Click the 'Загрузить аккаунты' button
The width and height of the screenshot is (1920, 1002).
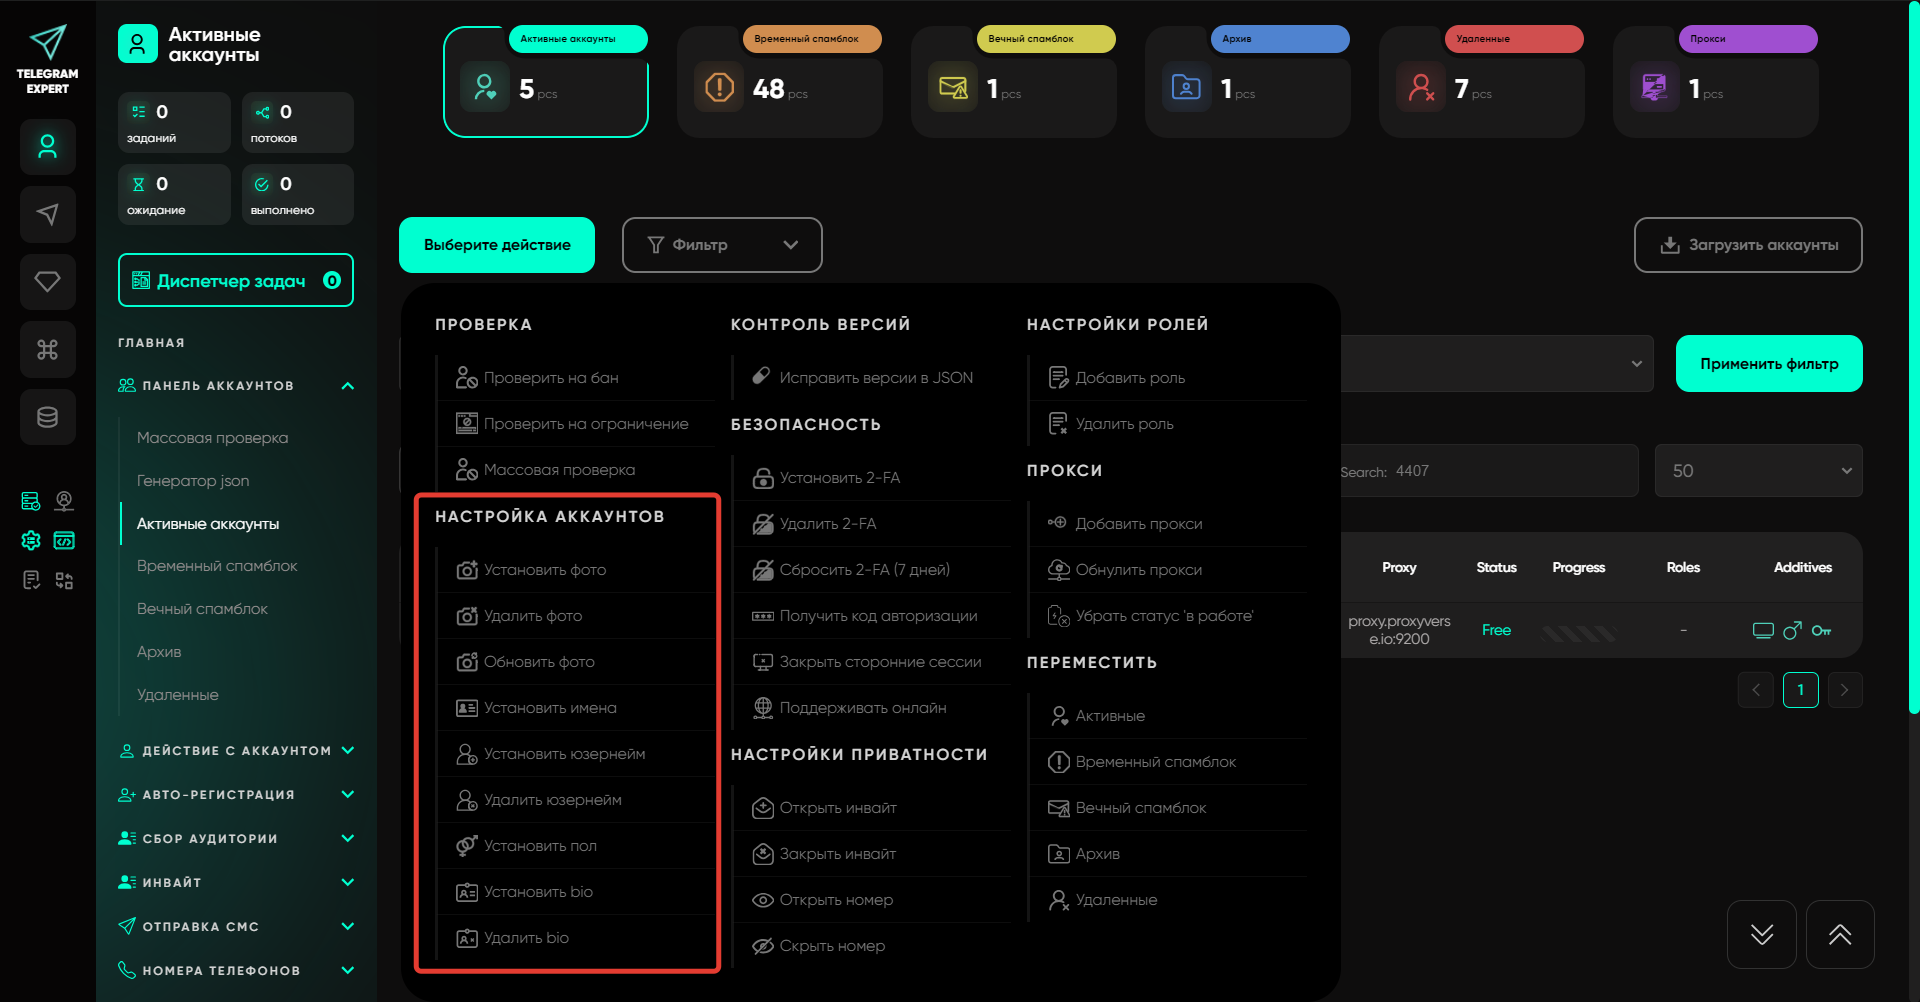[1747, 245]
